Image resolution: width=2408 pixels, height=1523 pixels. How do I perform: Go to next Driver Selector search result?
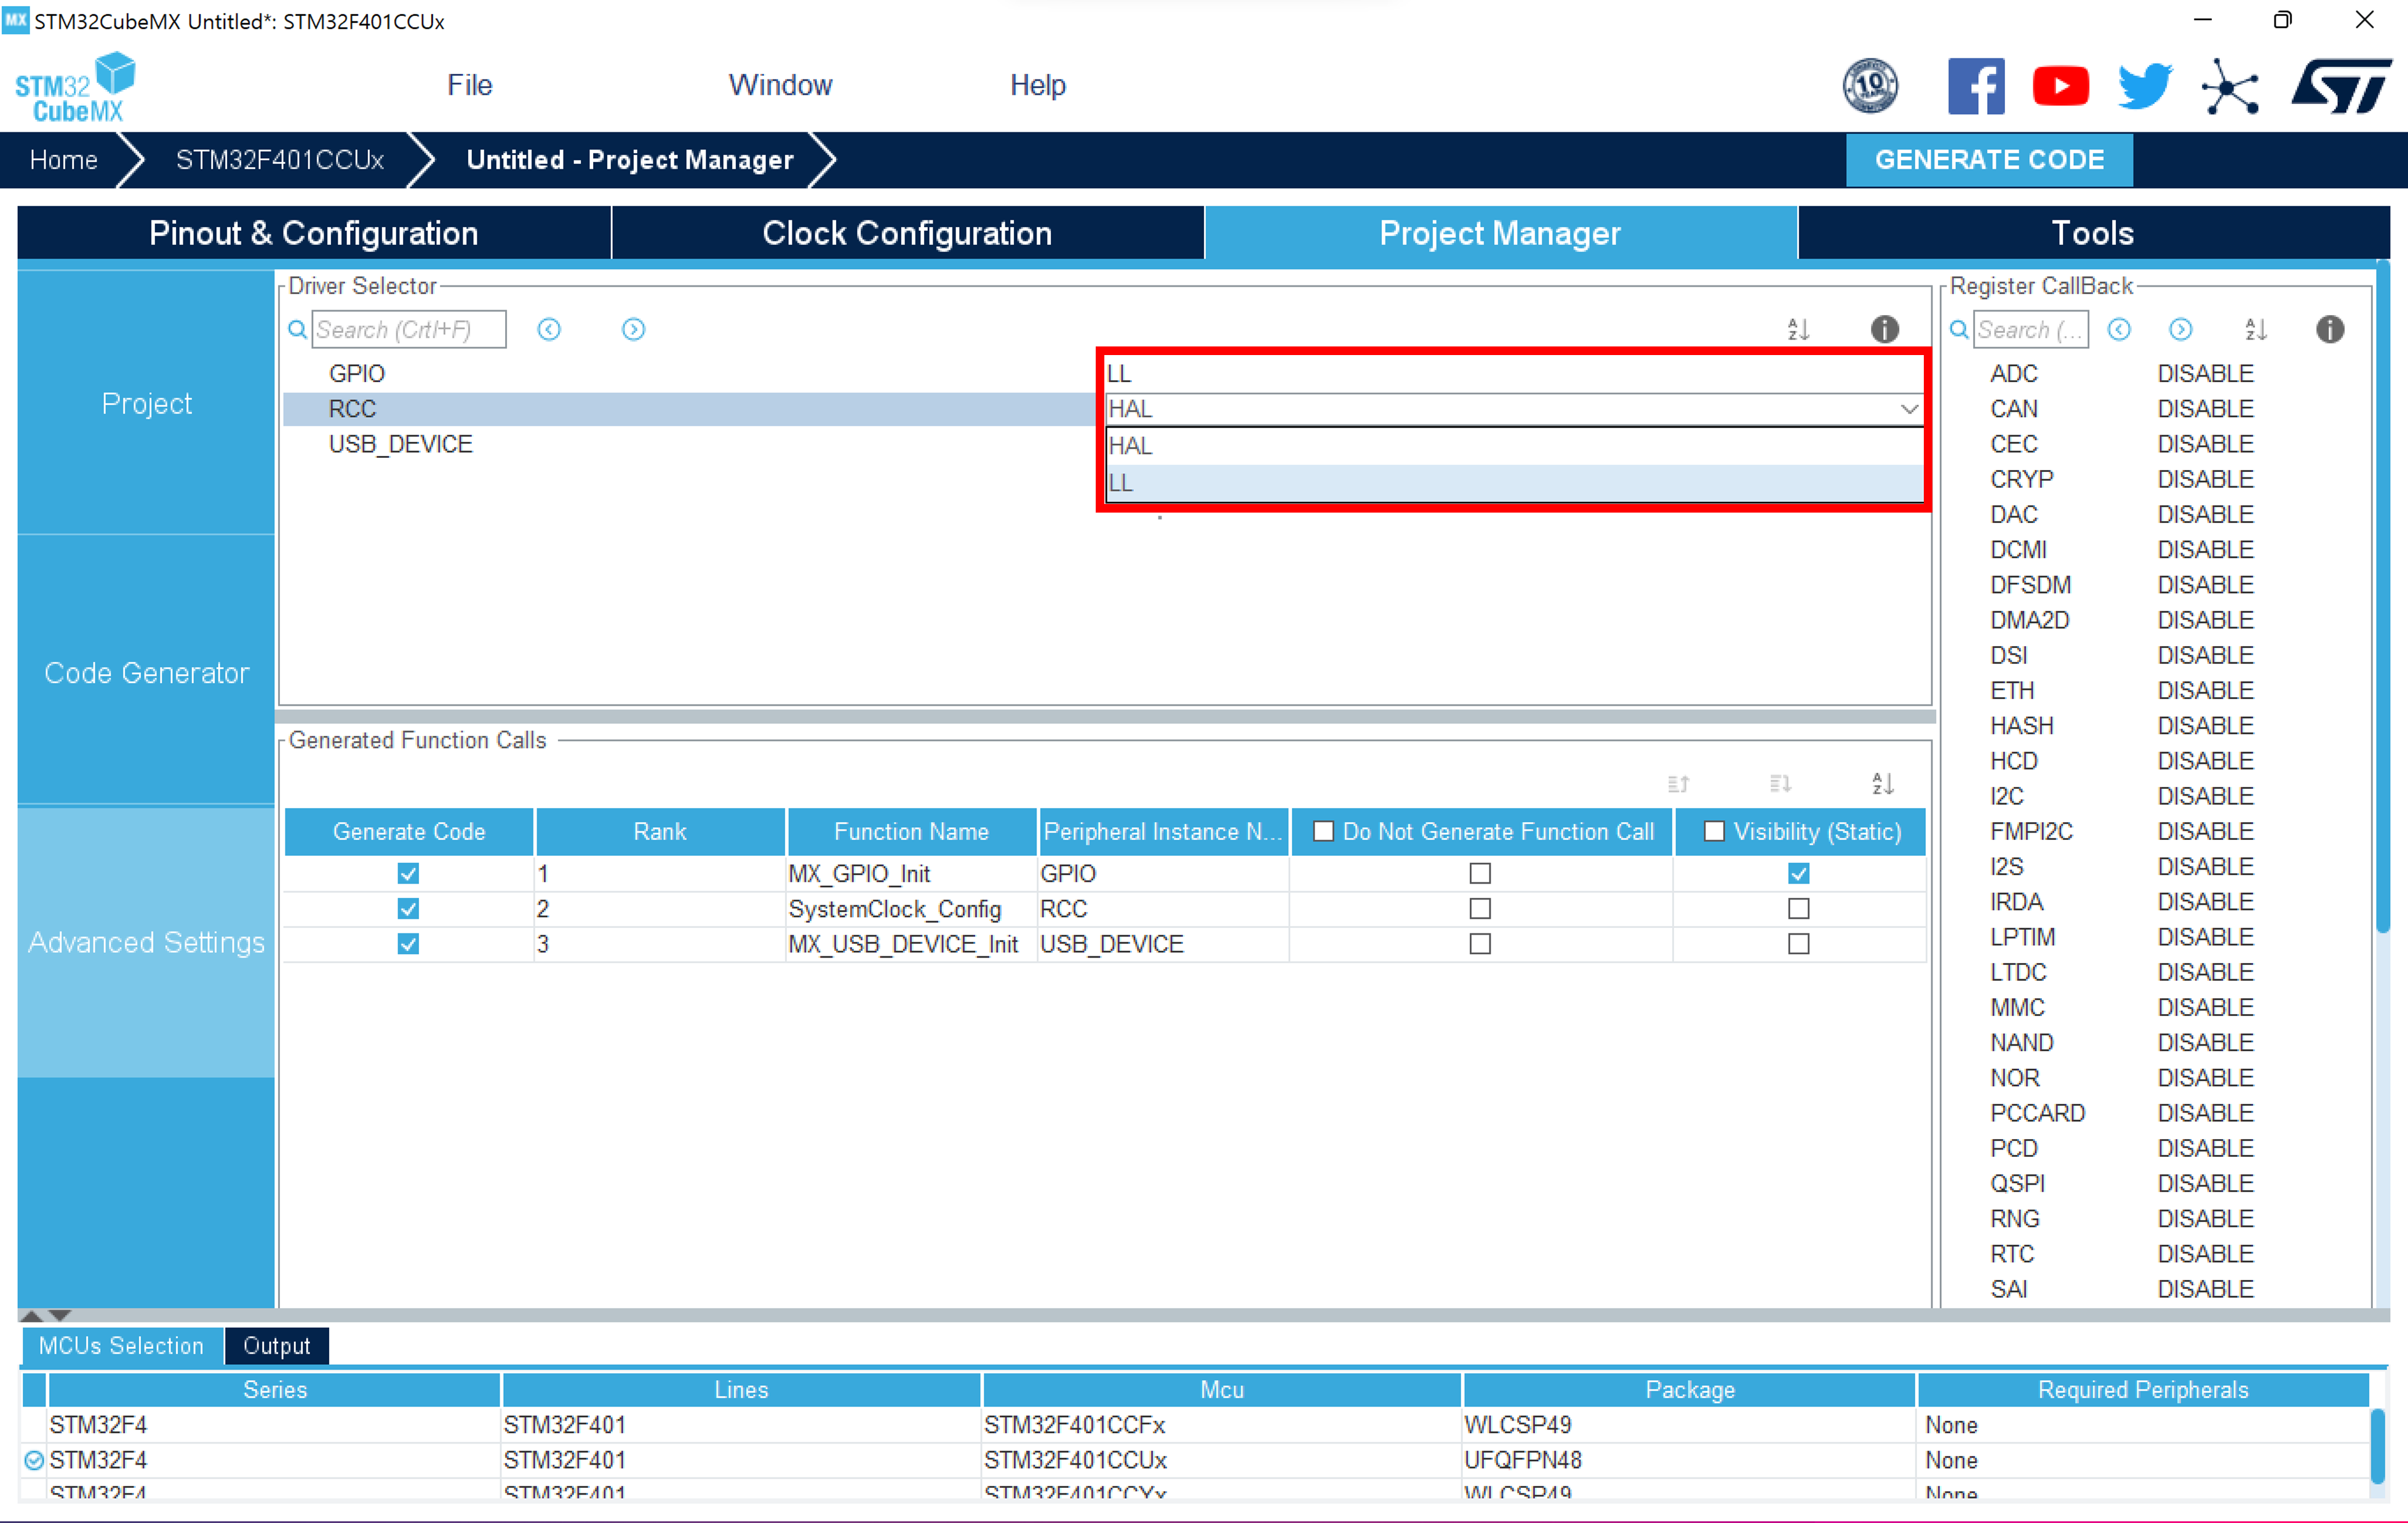coord(633,329)
